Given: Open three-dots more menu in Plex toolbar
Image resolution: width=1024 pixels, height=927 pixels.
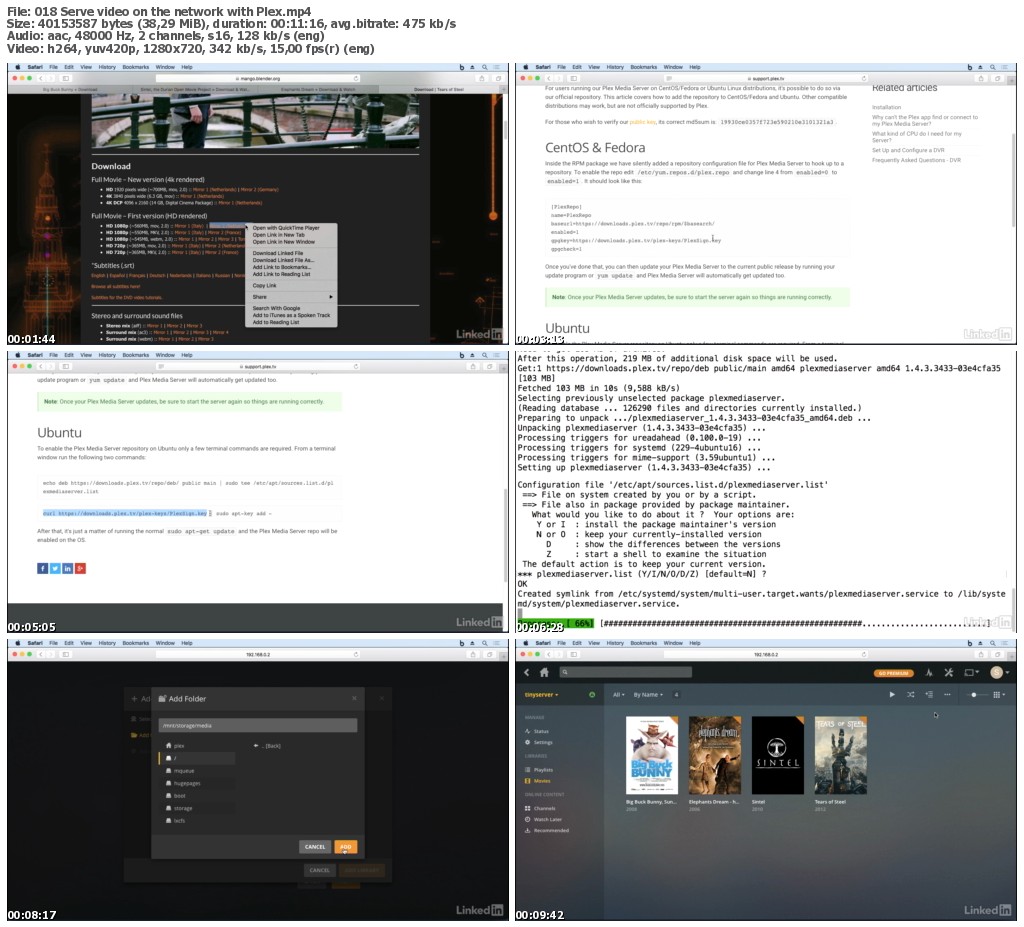Looking at the screenshot, I should (x=947, y=695).
